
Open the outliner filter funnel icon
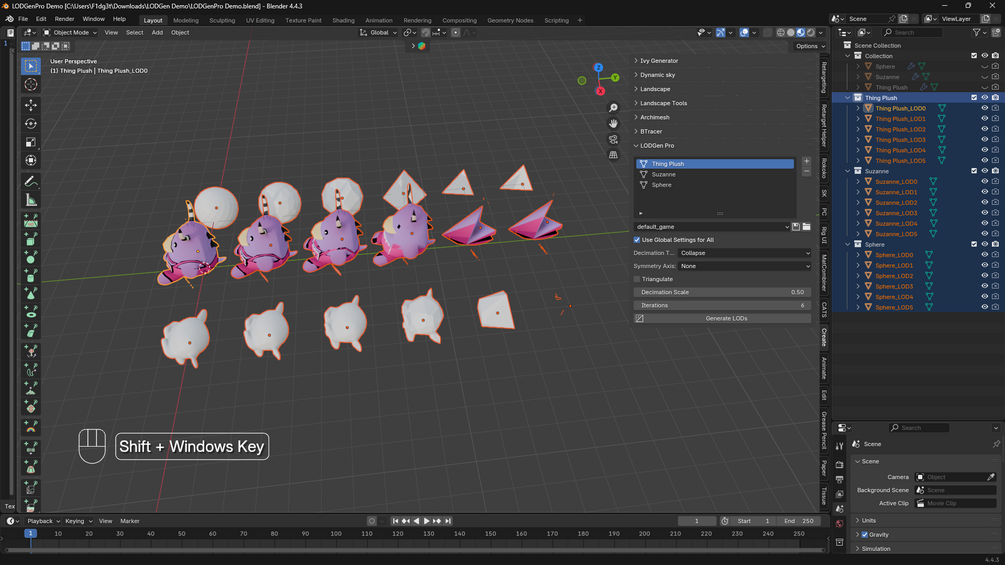[x=977, y=32]
